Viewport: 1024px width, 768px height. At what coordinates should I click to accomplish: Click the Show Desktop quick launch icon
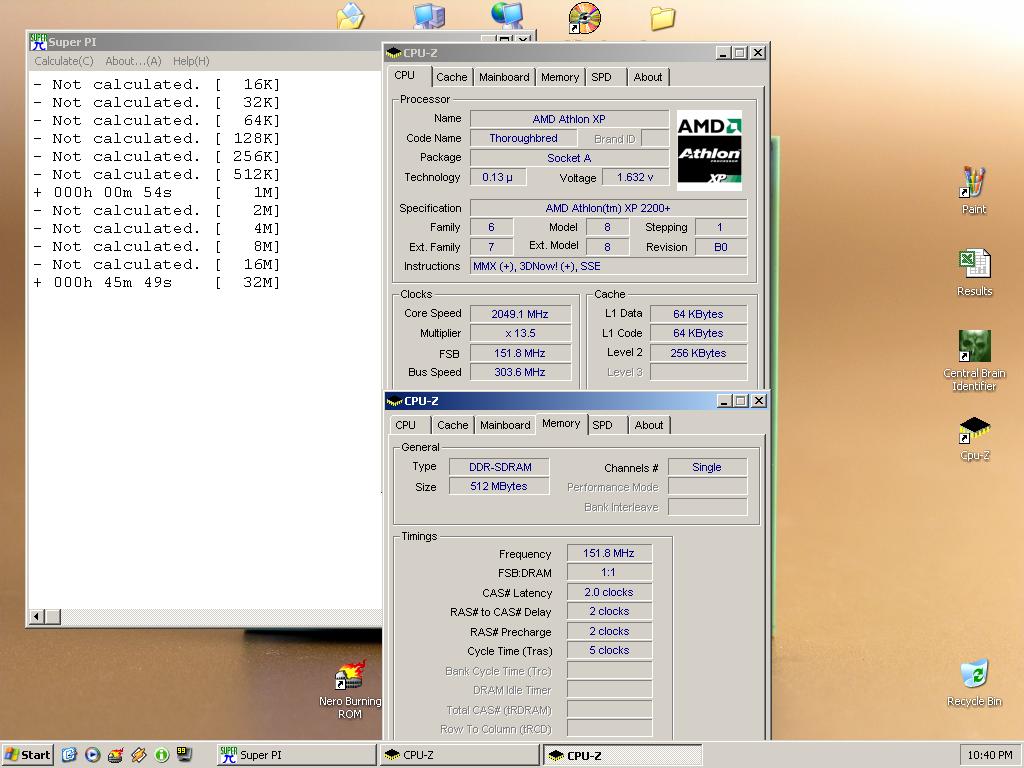pyautogui.click(x=69, y=755)
